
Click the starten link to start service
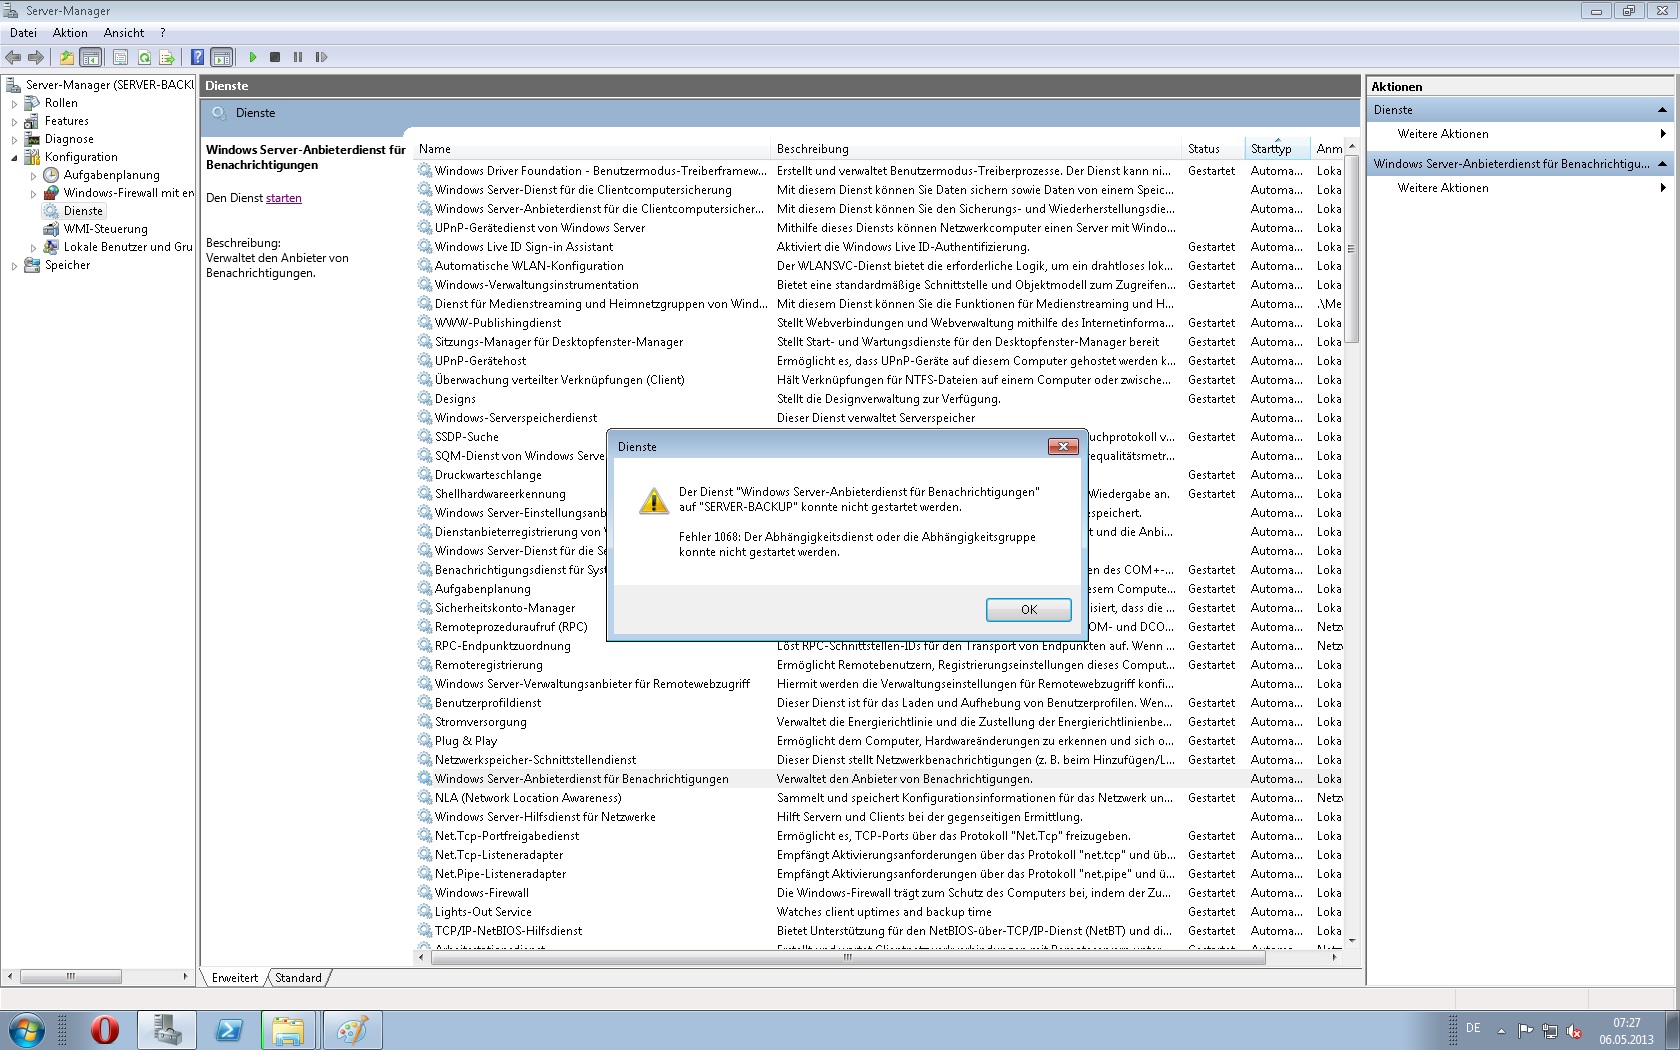click(x=284, y=198)
